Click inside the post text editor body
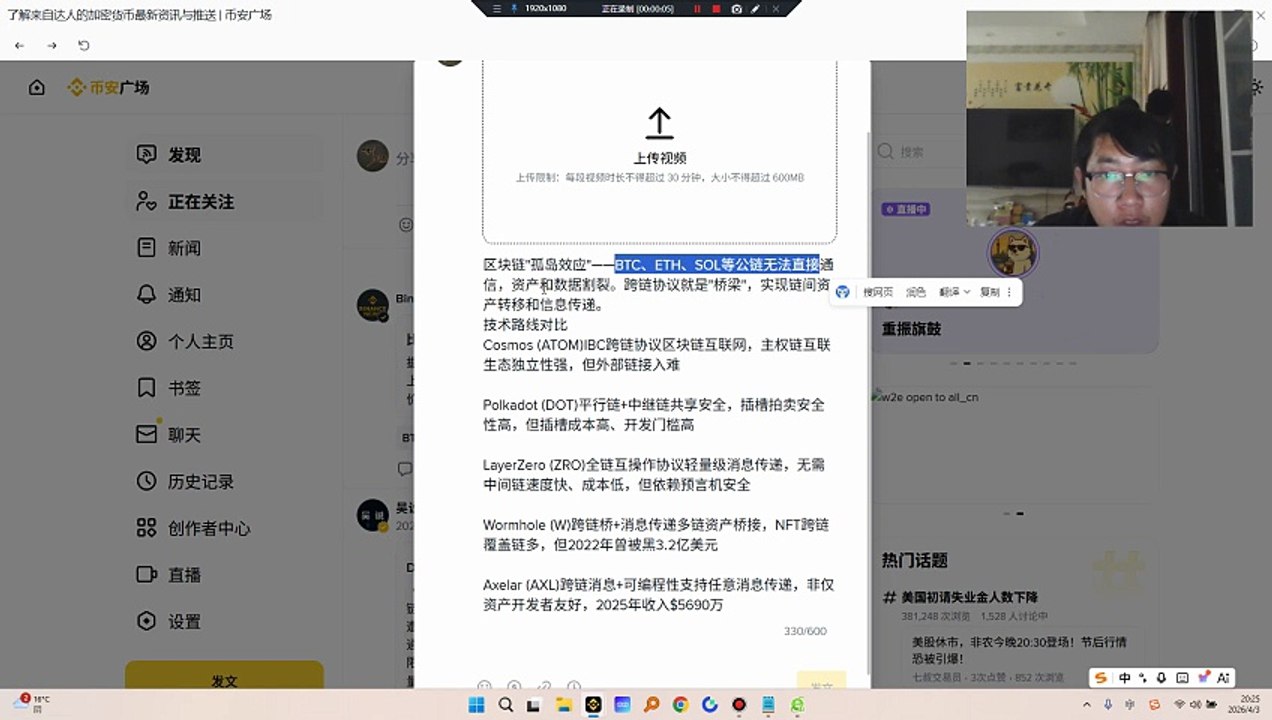 point(659,434)
